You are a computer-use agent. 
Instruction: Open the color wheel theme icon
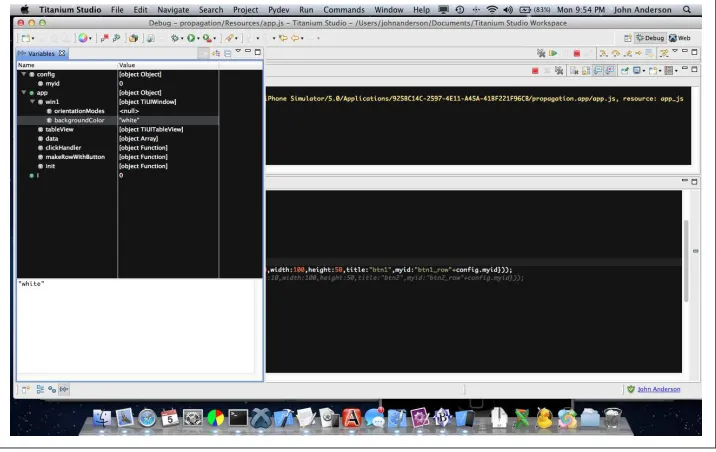point(83,38)
